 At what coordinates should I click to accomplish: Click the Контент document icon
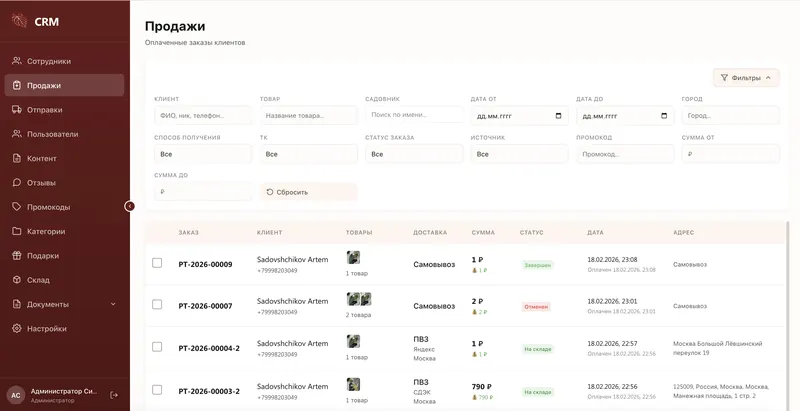click(17, 158)
